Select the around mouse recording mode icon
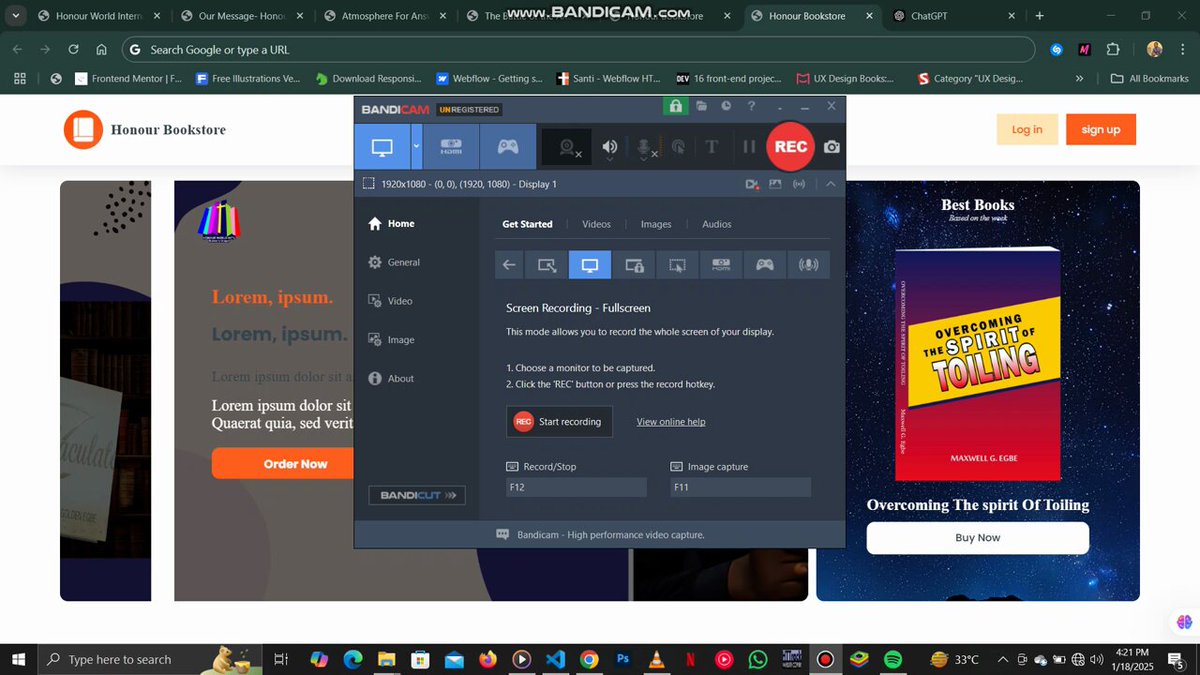This screenshot has height=675, width=1200. [x=678, y=265]
